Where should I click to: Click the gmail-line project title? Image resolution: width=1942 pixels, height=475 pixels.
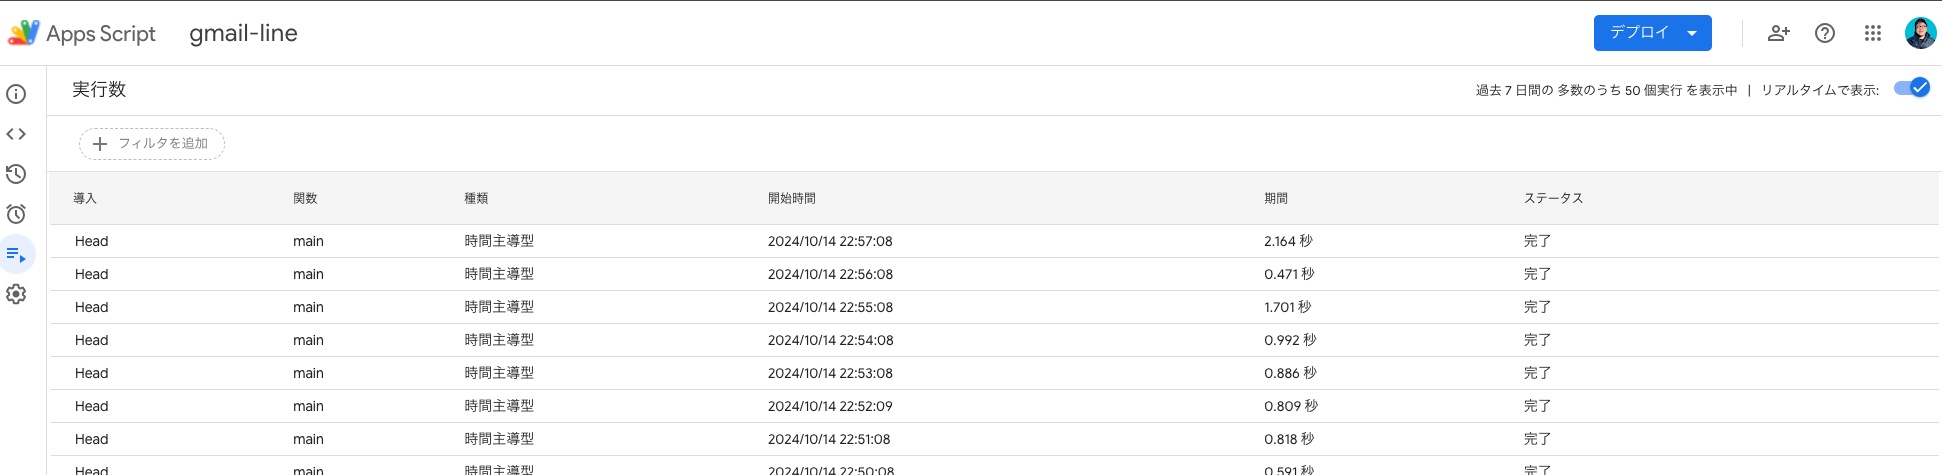coord(243,33)
